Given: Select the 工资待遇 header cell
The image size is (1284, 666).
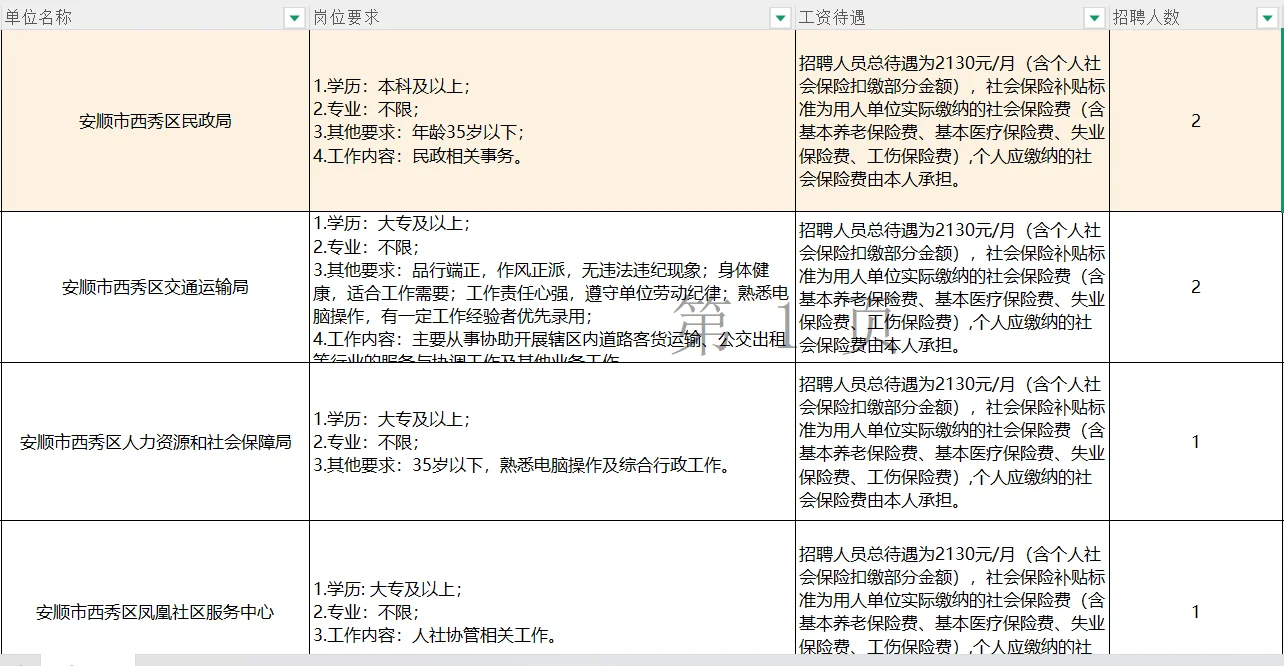Looking at the screenshot, I should pyautogui.click(x=952, y=17).
